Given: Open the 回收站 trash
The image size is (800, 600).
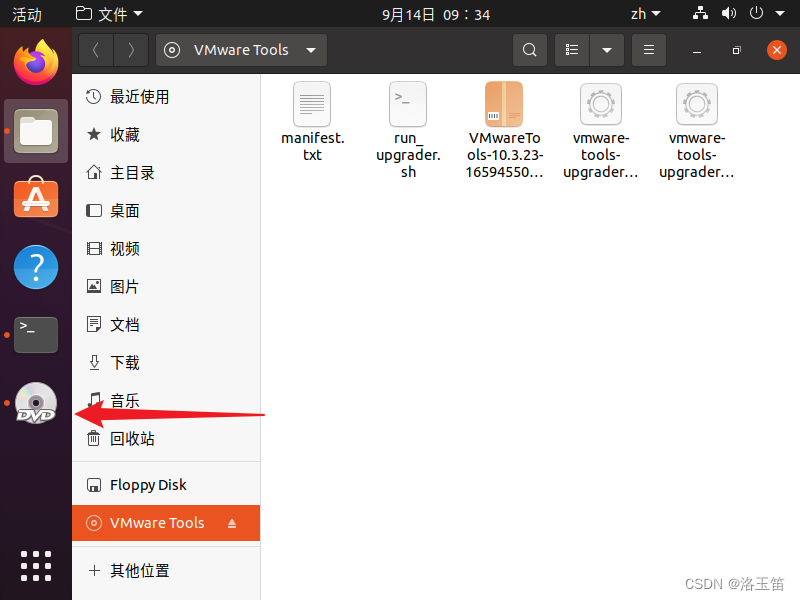Looking at the screenshot, I should tap(166, 438).
